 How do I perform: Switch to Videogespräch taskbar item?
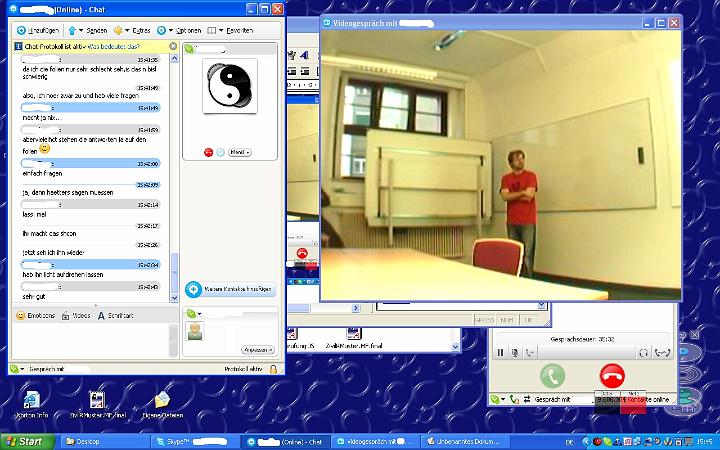pos(374,442)
